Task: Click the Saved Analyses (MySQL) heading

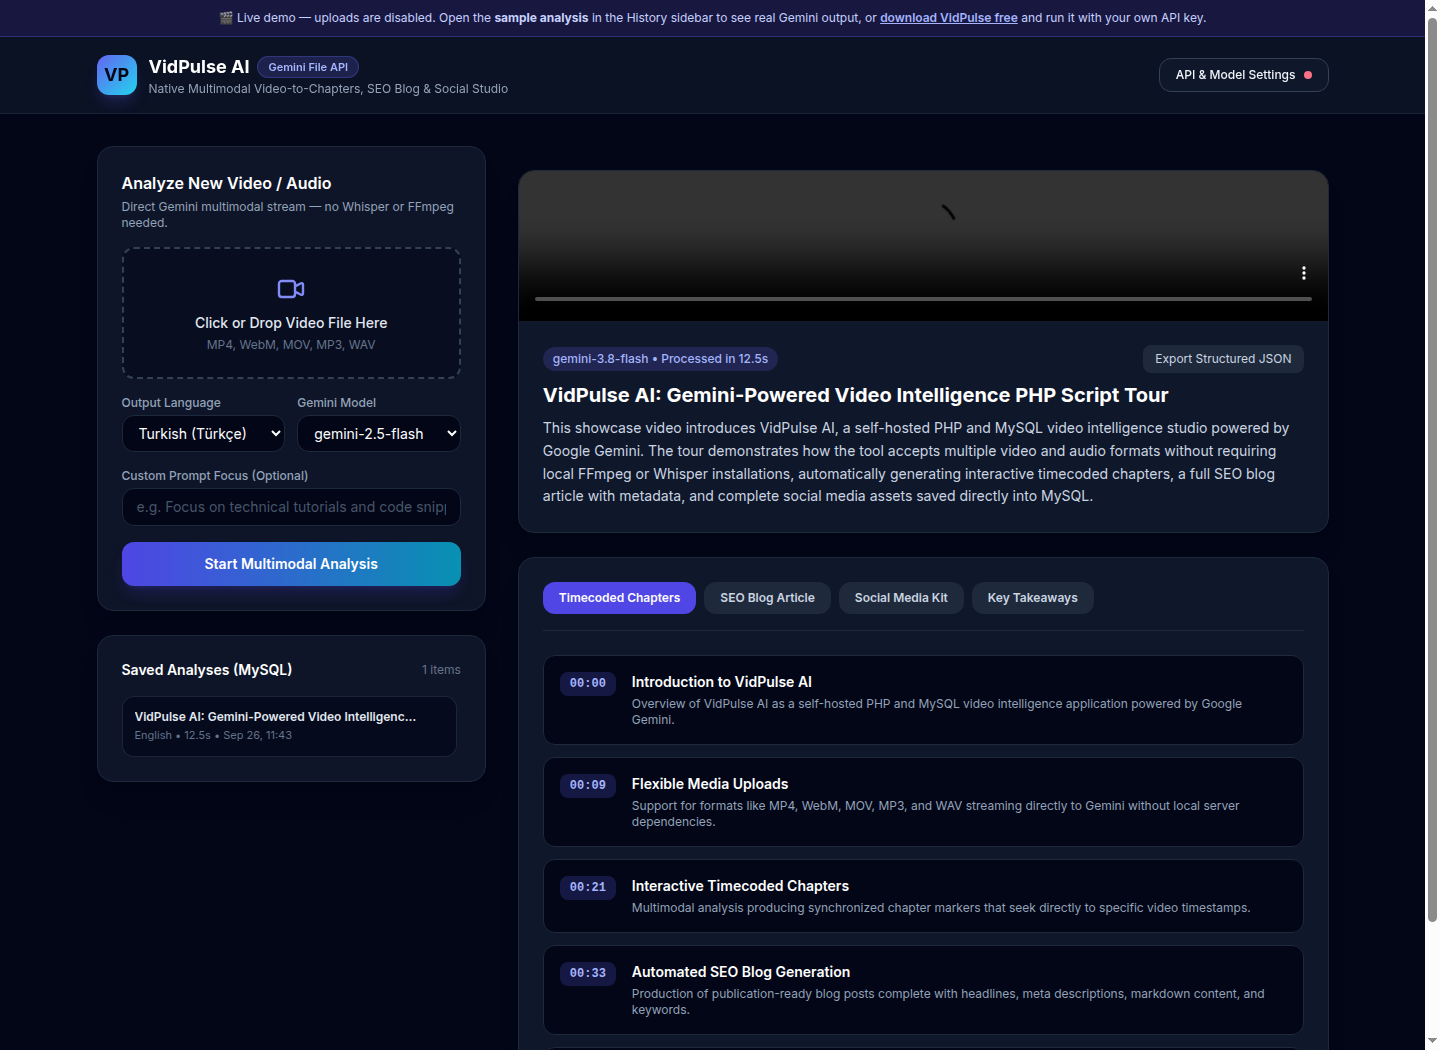Action: click(x=207, y=670)
